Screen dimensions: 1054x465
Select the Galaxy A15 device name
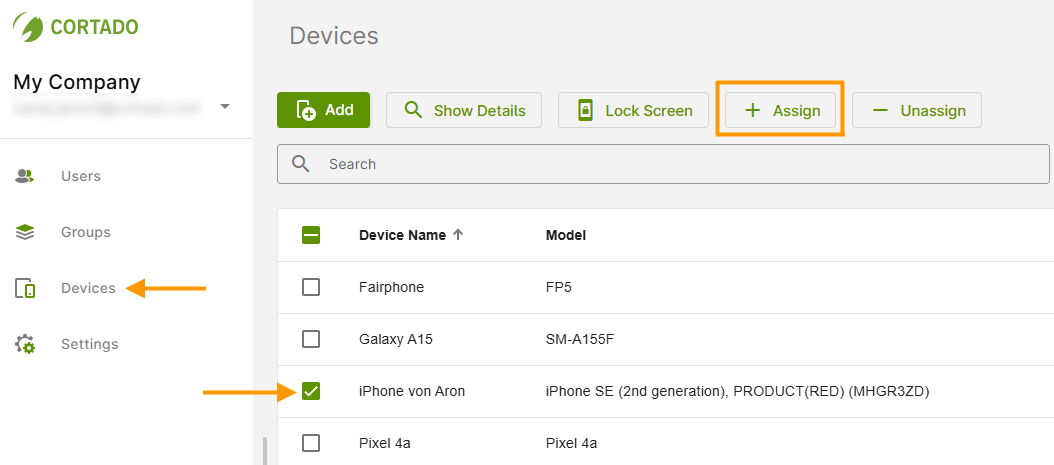(x=395, y=339)
